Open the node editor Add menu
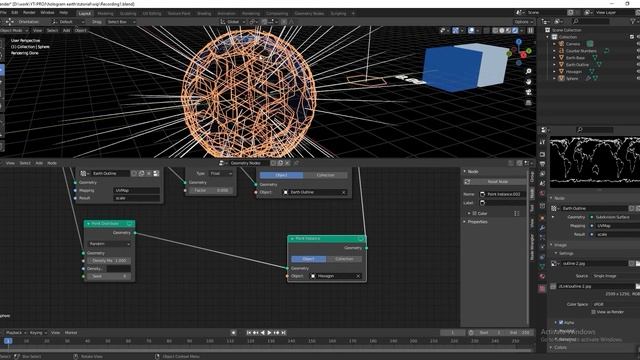 tap(39, 163)
